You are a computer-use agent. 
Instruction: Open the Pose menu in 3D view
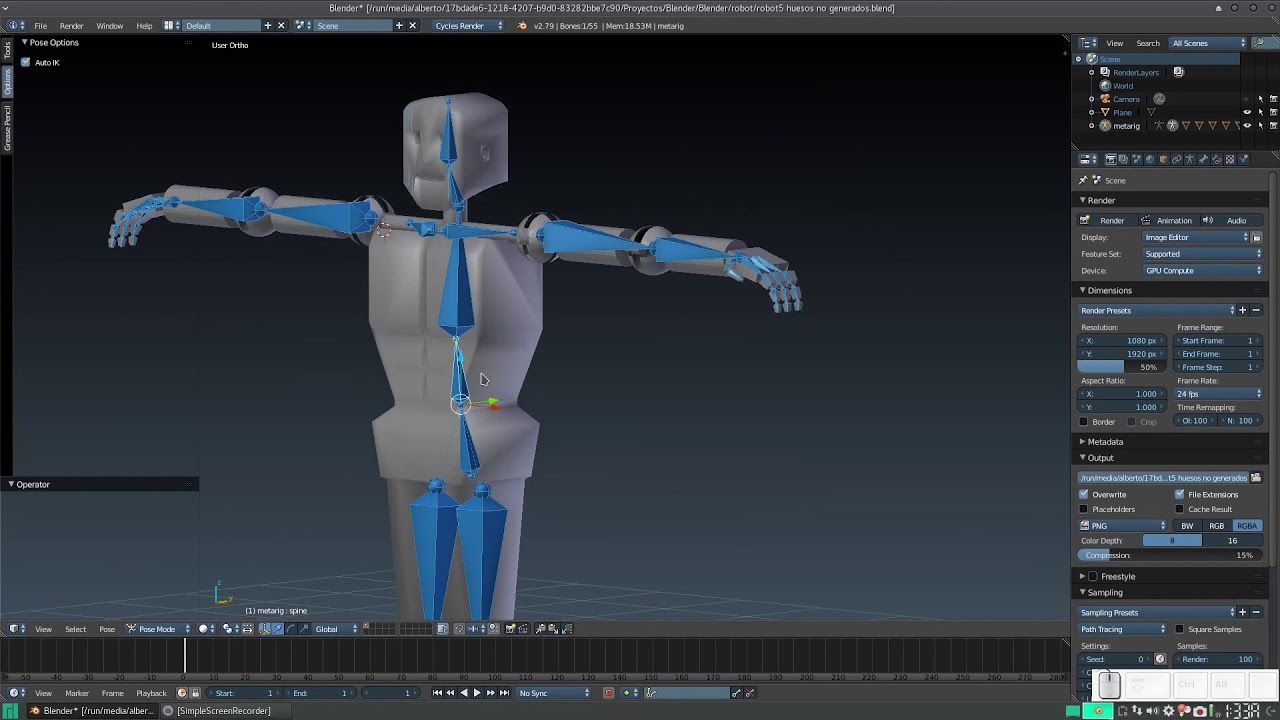[107, 629]
